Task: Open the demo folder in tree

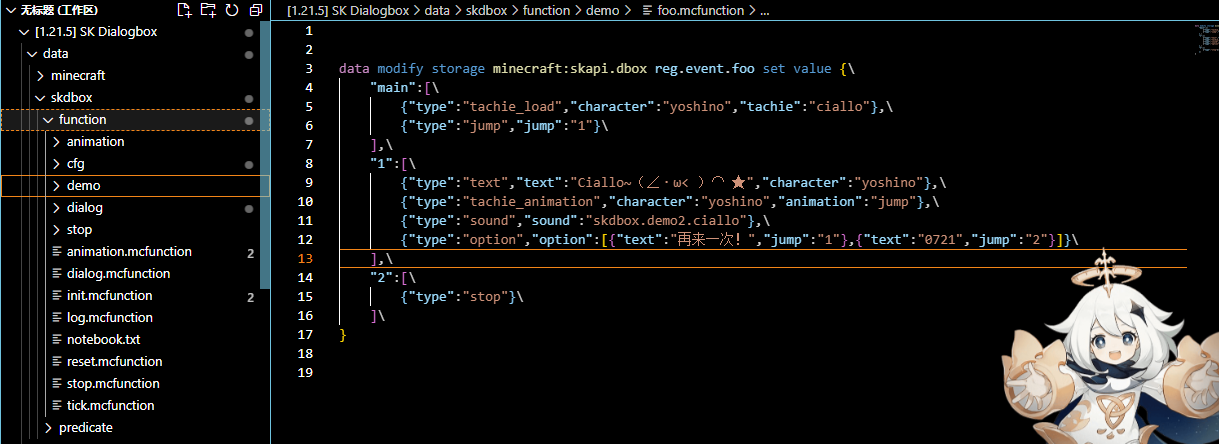Action: [x=83, y=186]
